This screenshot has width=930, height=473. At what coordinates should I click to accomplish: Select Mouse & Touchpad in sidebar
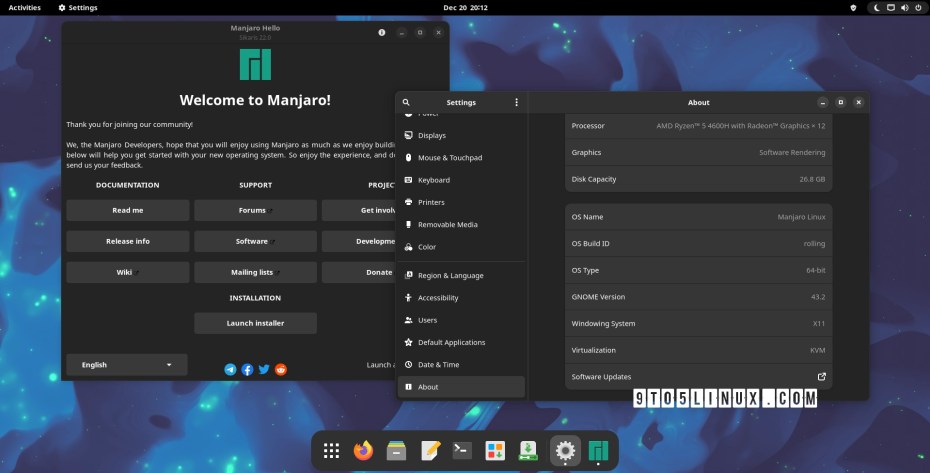click(x=461, y=158)
